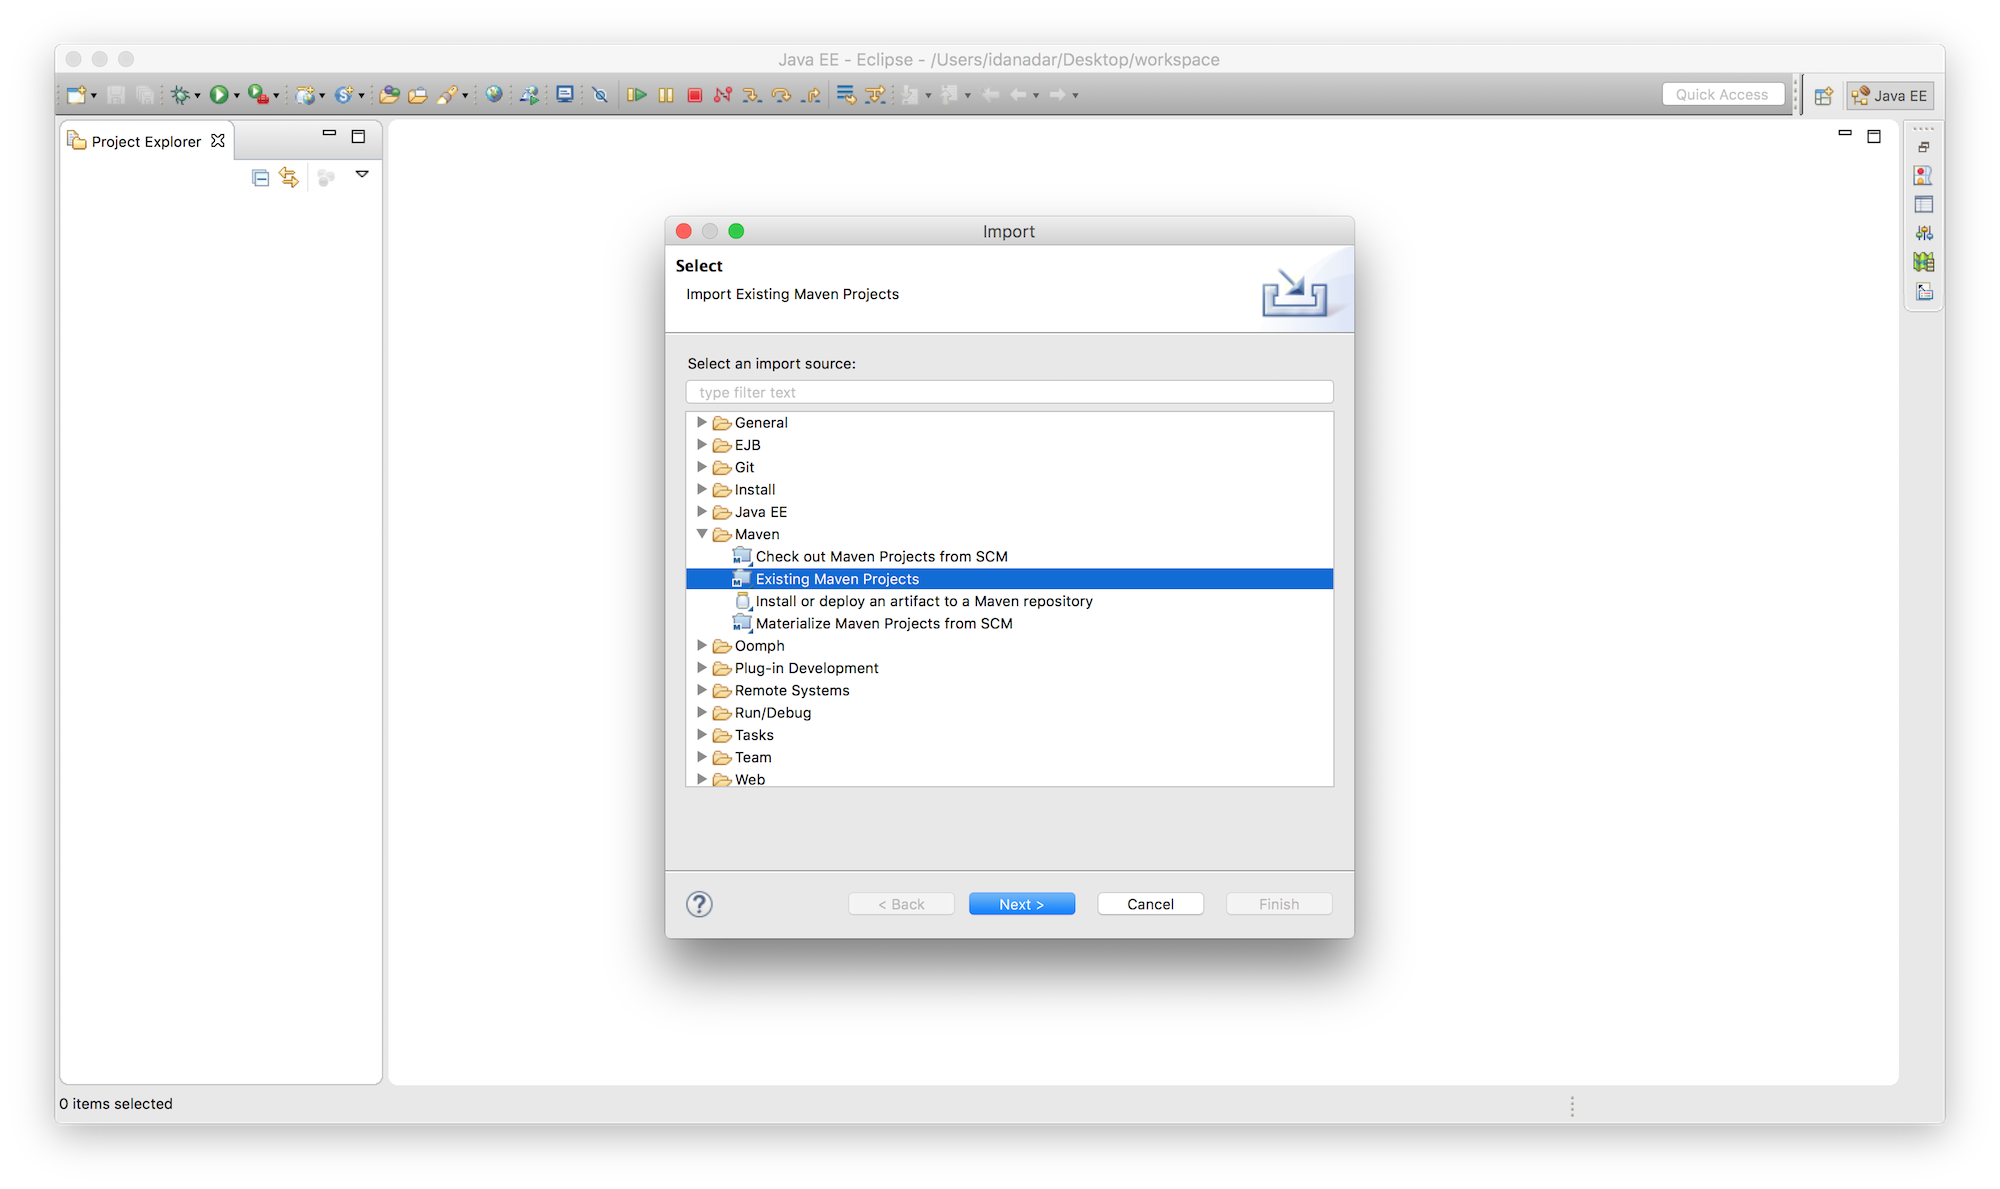Click the Quick Access search icon

click(x=1721, y=93)
